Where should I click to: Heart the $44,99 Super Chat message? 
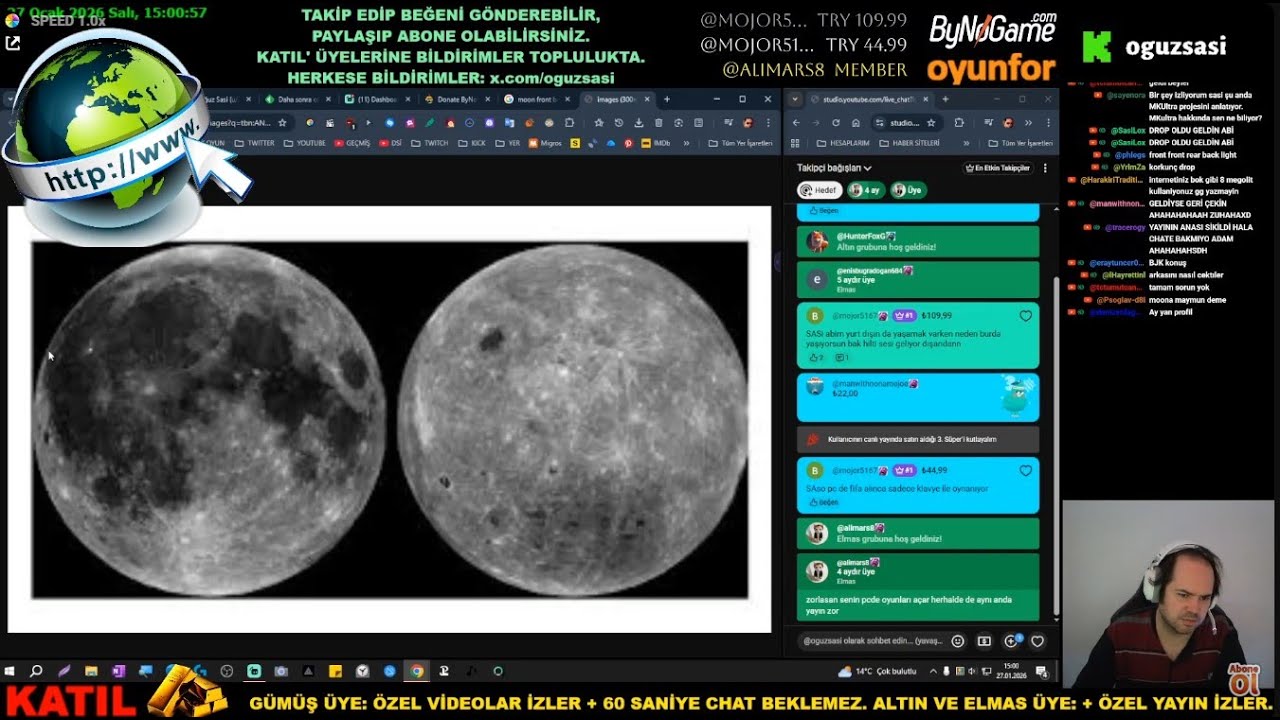tap(1025, 470)
